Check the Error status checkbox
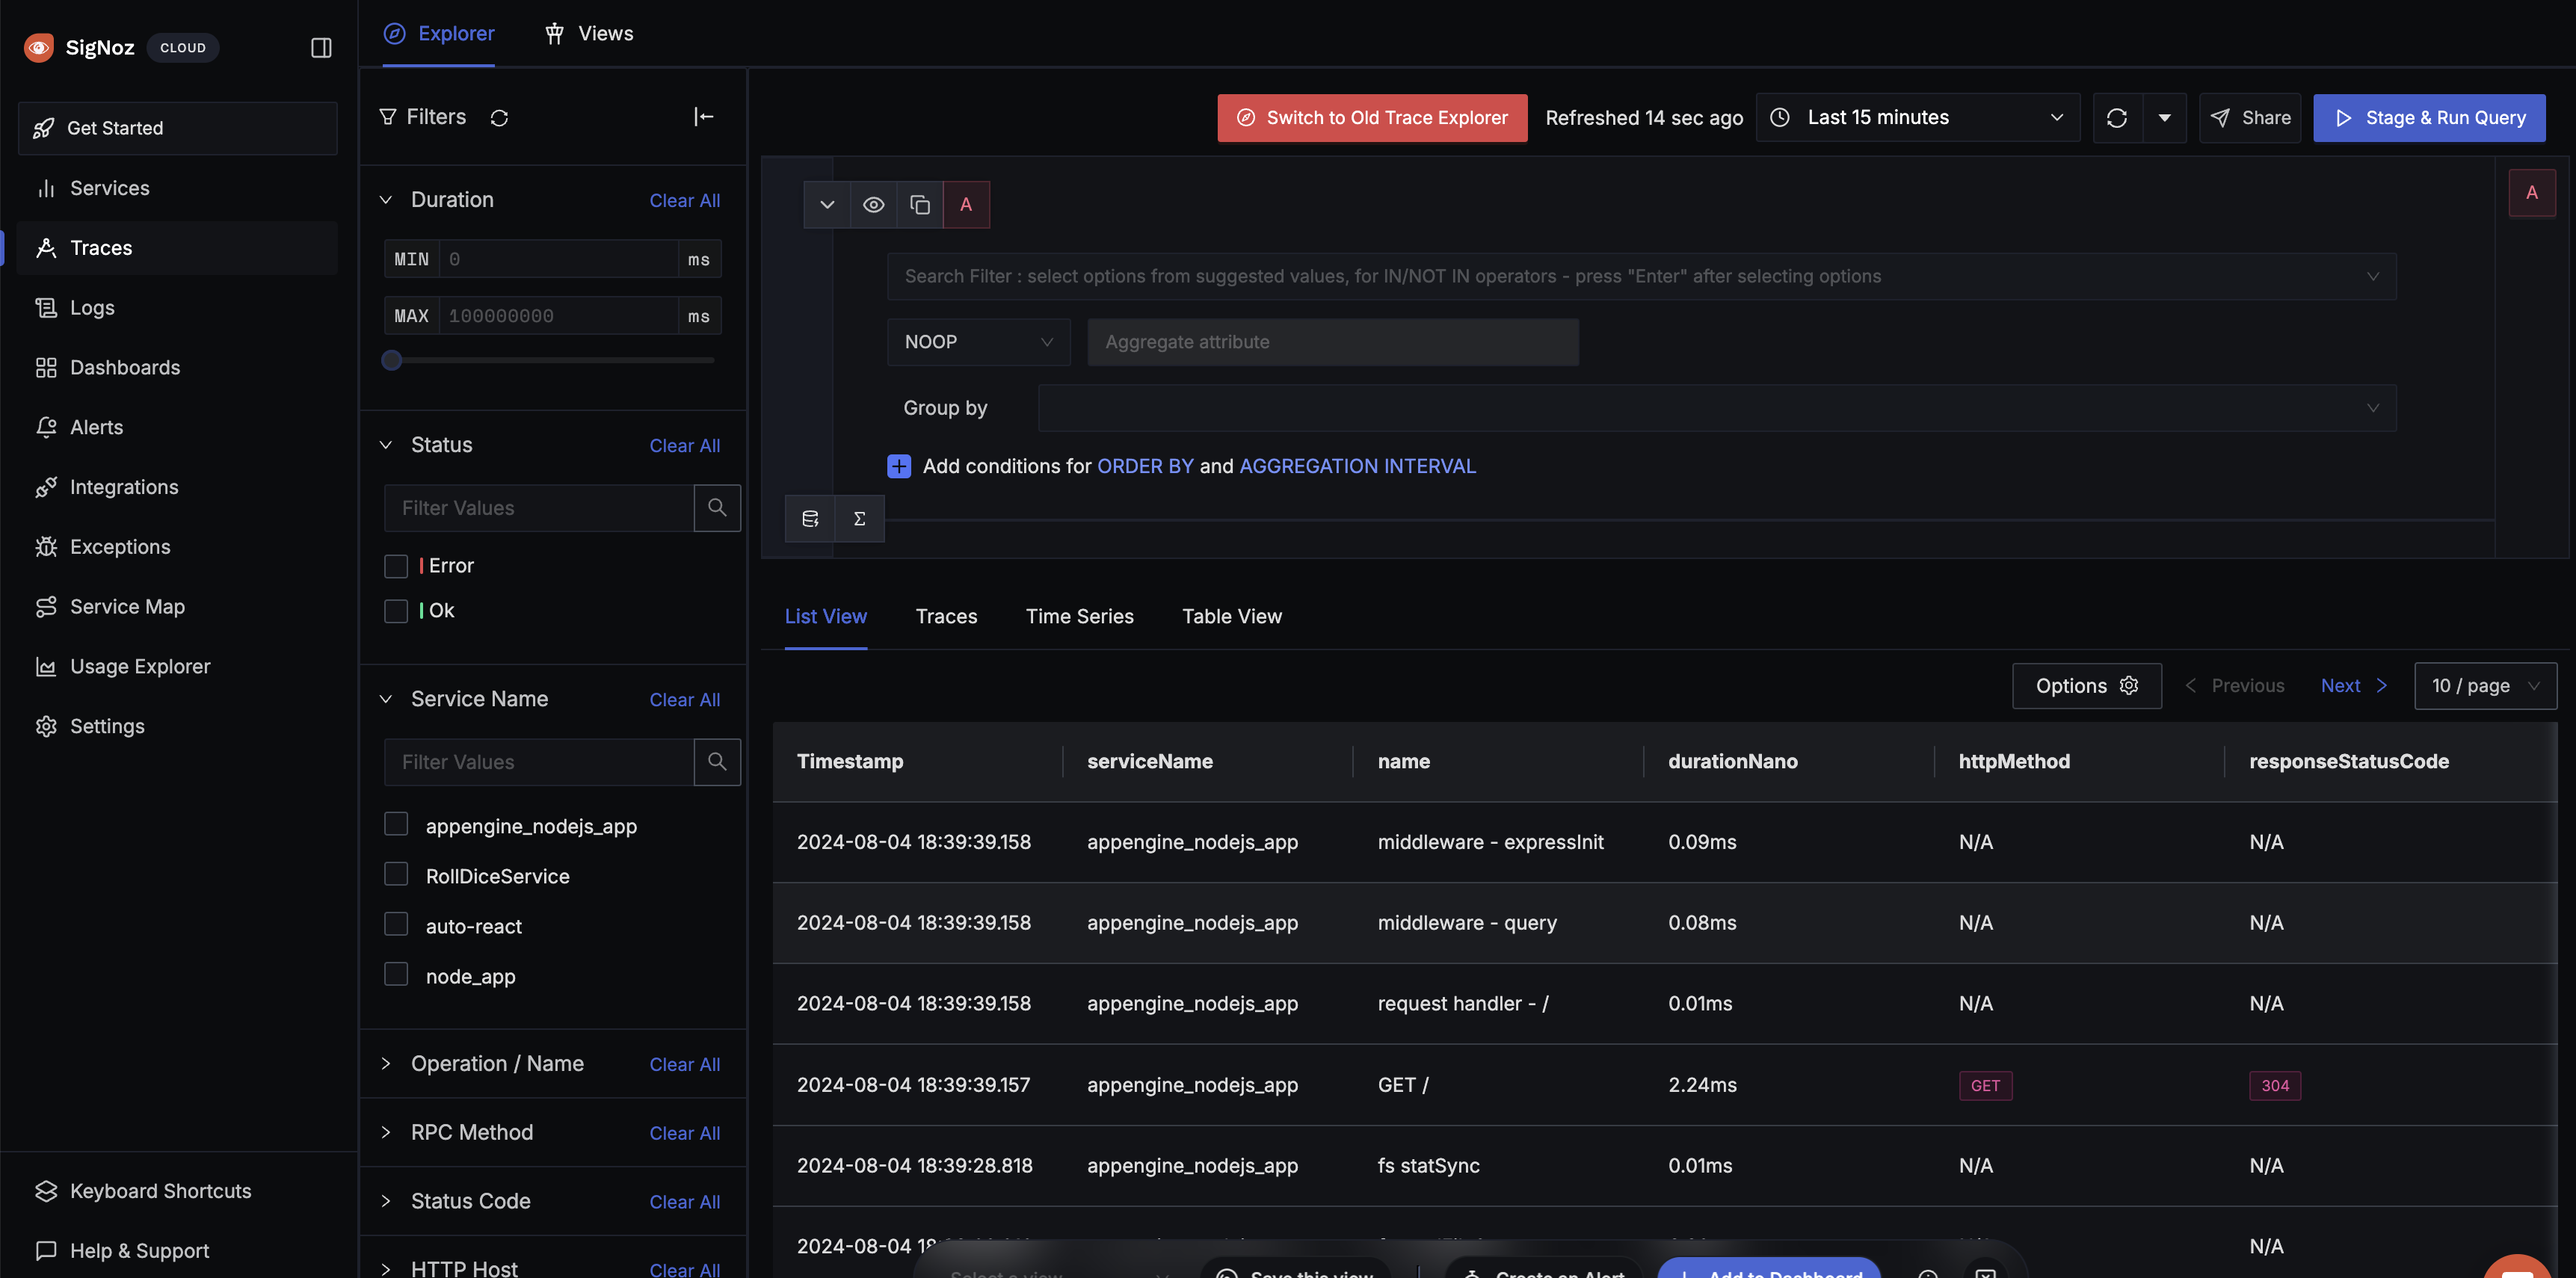Image resolution: width=2576 pixels, height=1278 pixels. tap(396, 566)
